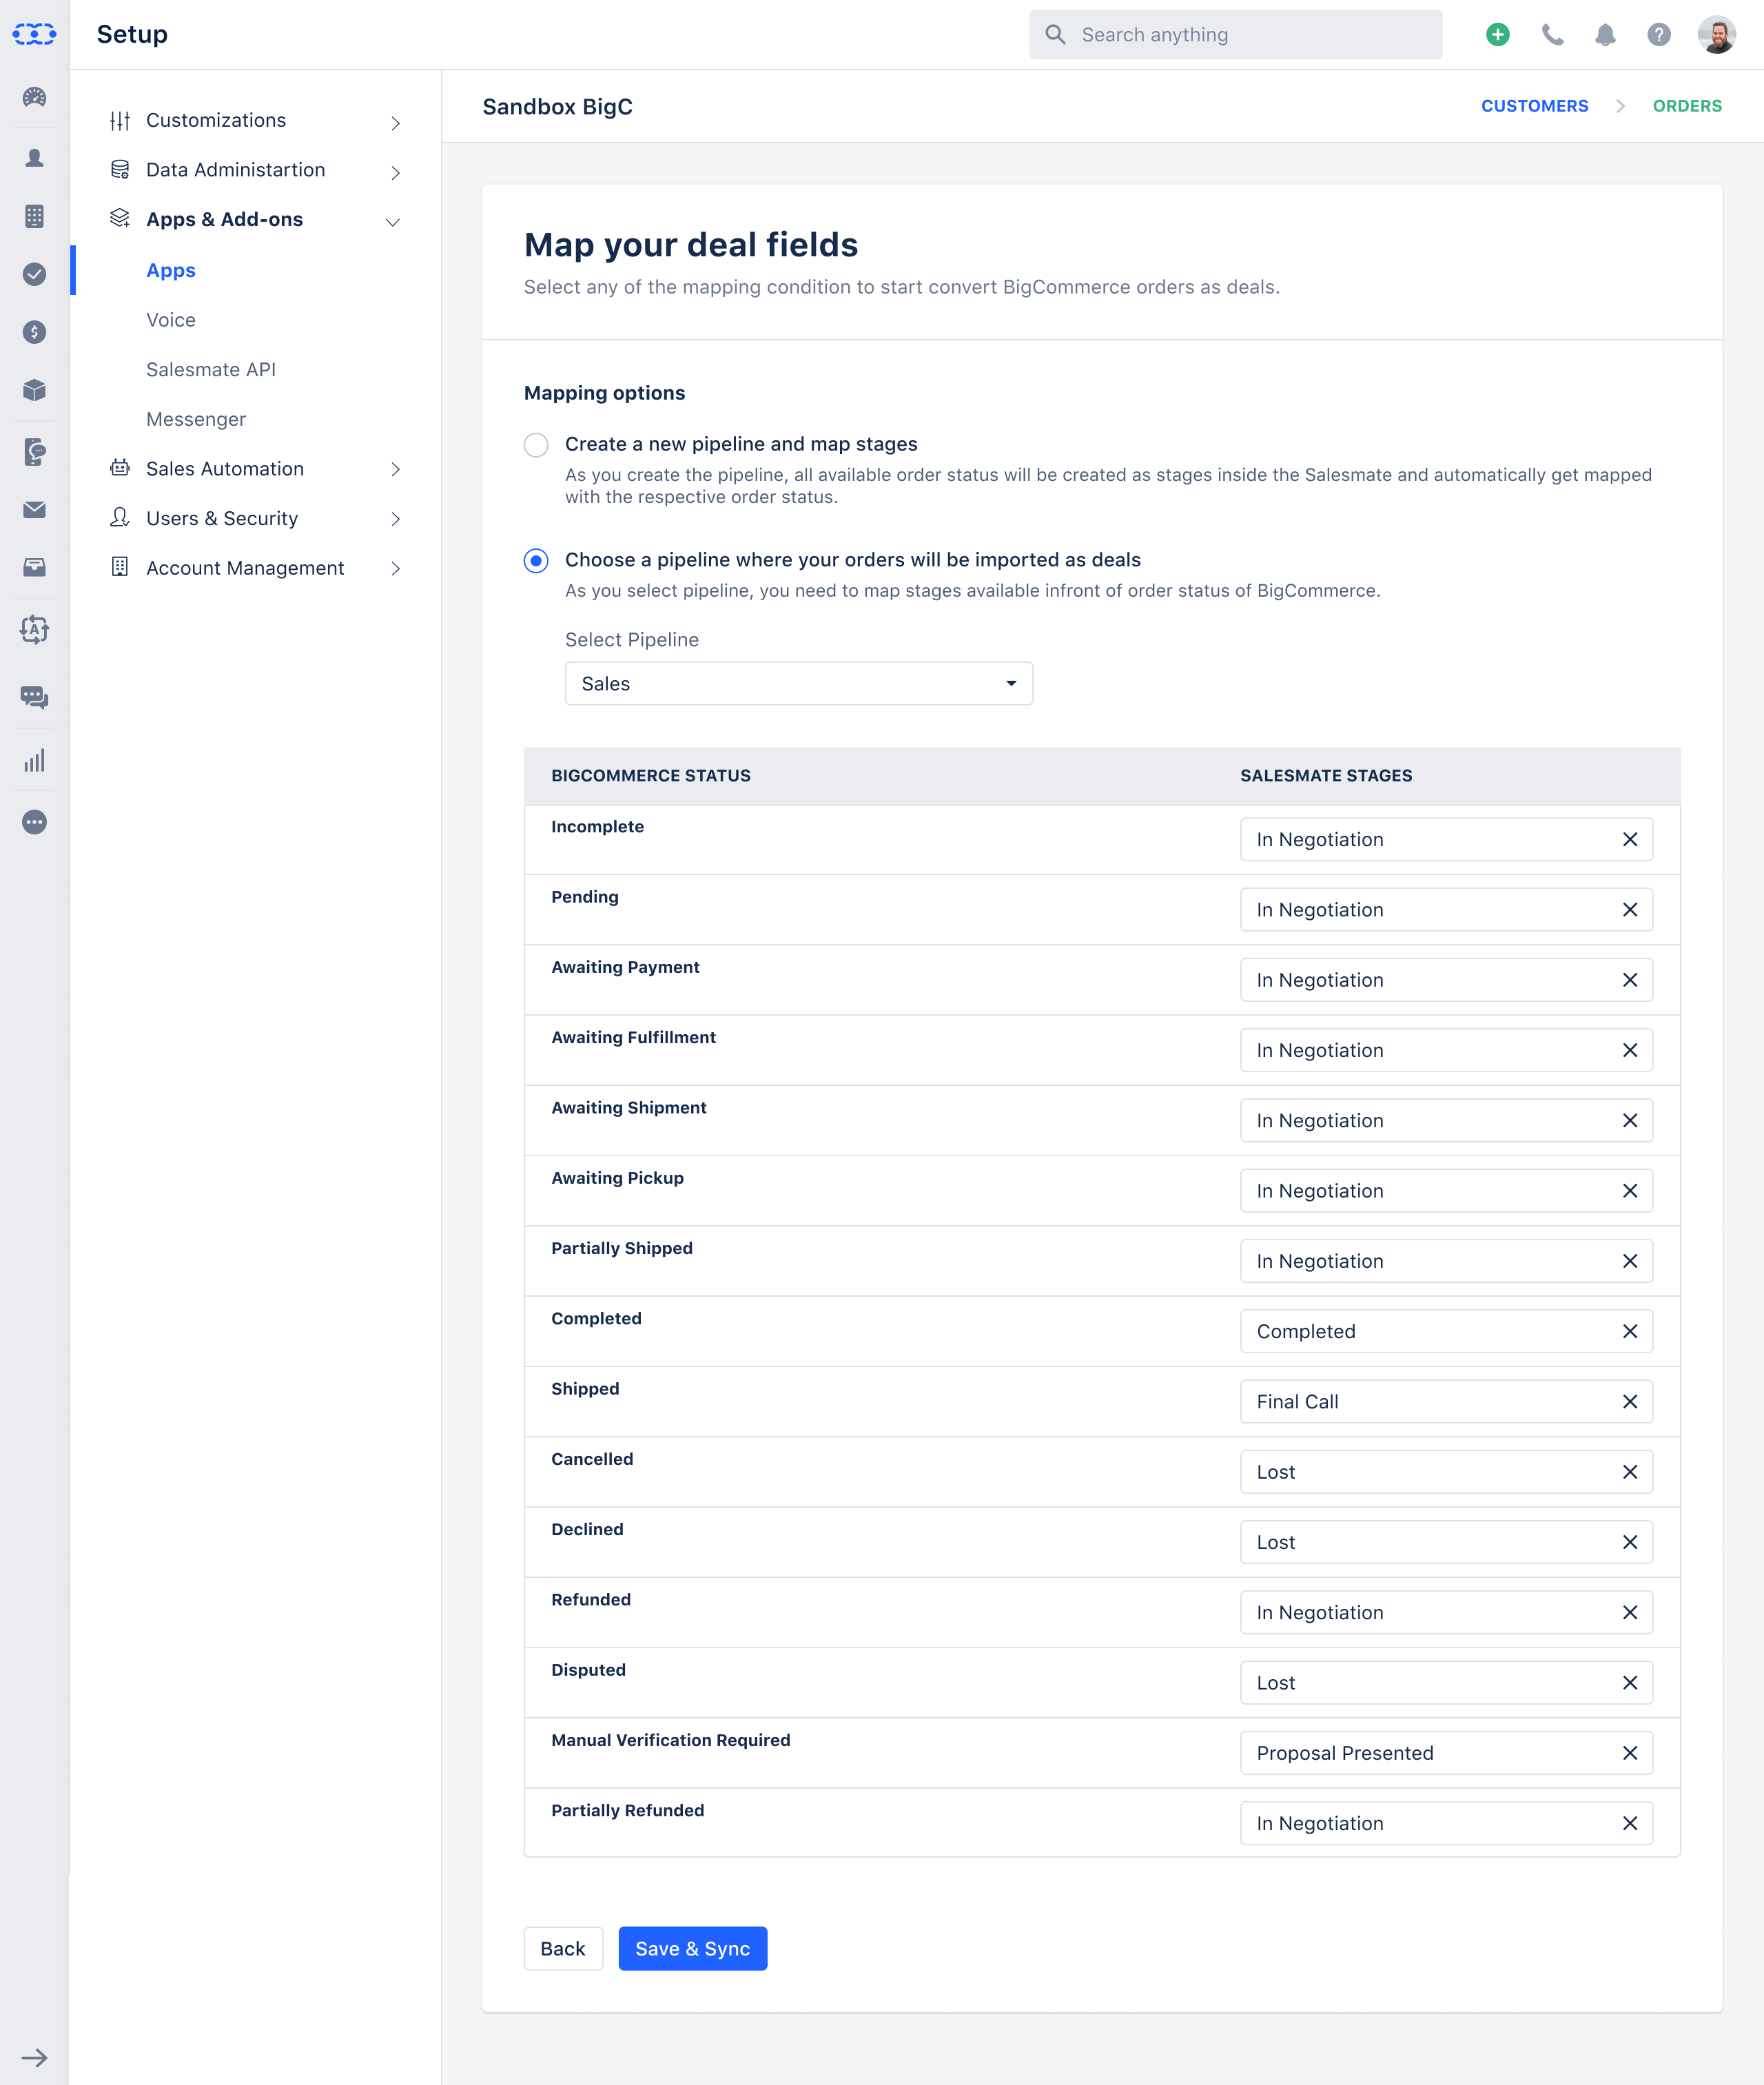Clear the Pending stage mapping
The height and width of the screenshot is (2085, 1764).
1629,909
